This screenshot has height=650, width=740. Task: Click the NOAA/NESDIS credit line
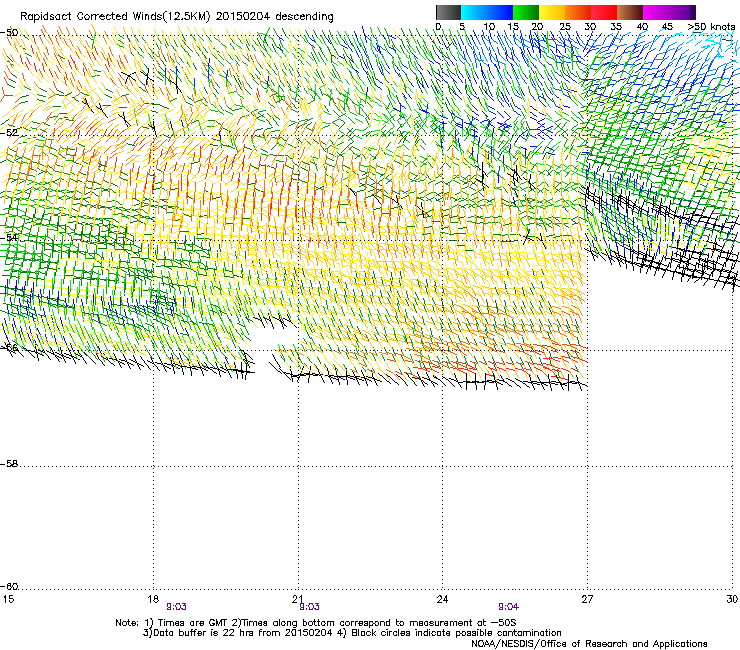click(x=589, y=644)
